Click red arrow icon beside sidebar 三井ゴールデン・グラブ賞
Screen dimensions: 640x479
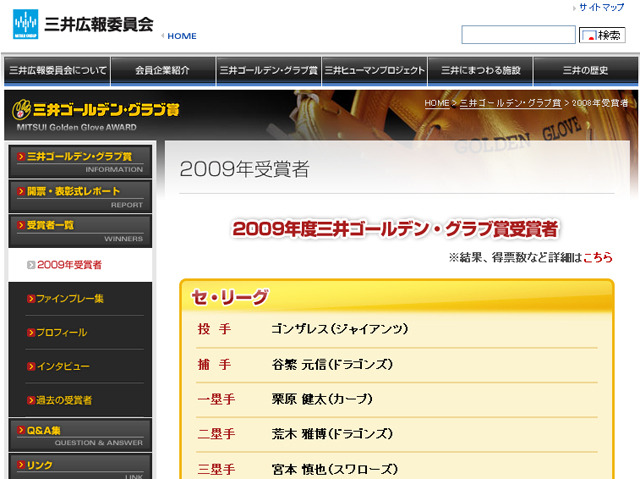coord(21,157)
